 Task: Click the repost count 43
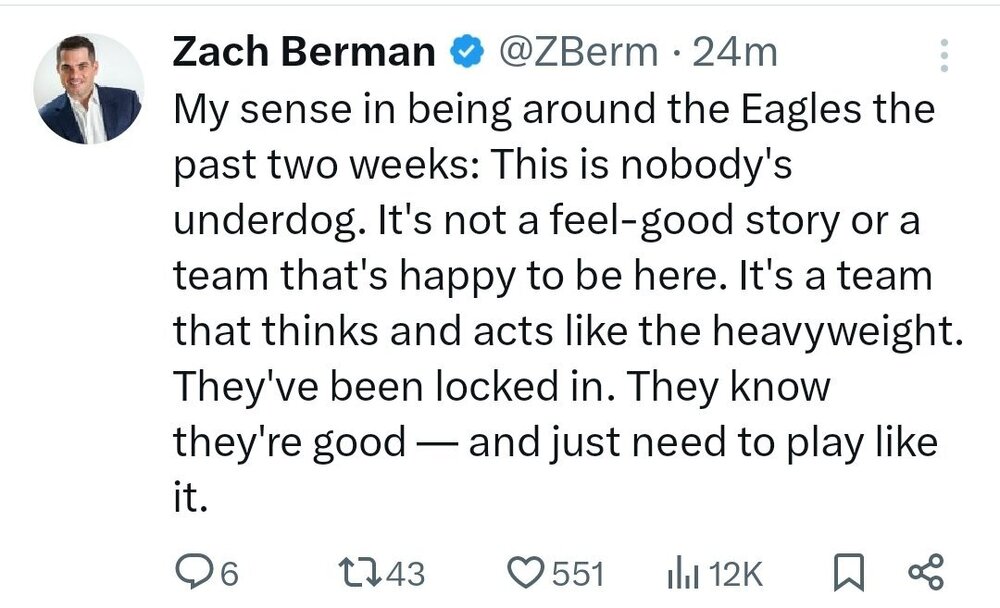(405, 574)
